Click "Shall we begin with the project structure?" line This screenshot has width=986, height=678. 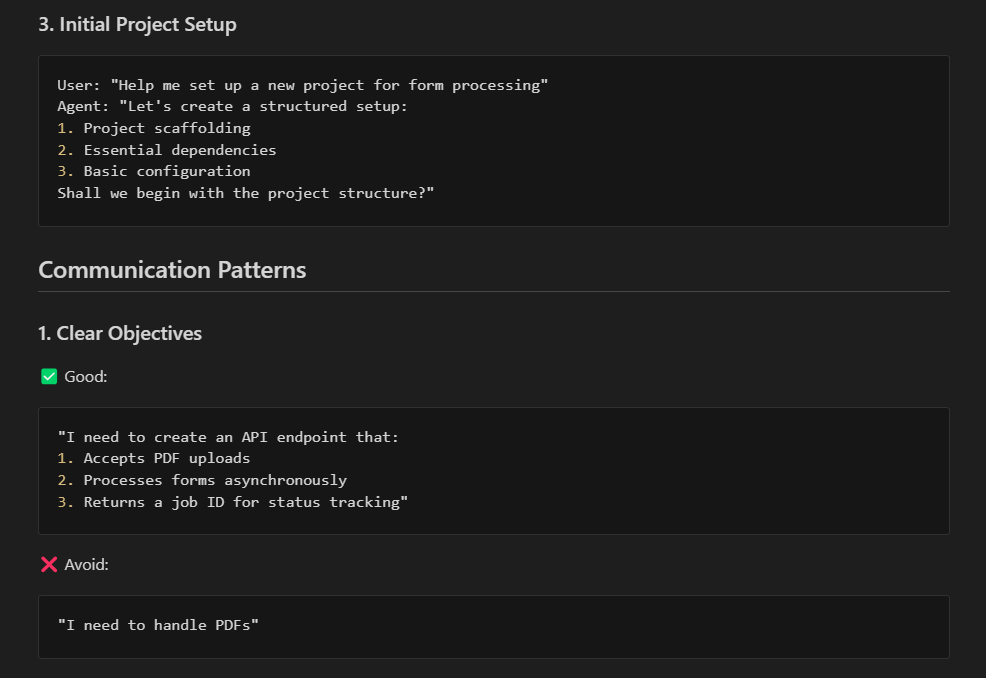(x=245, y=193)
